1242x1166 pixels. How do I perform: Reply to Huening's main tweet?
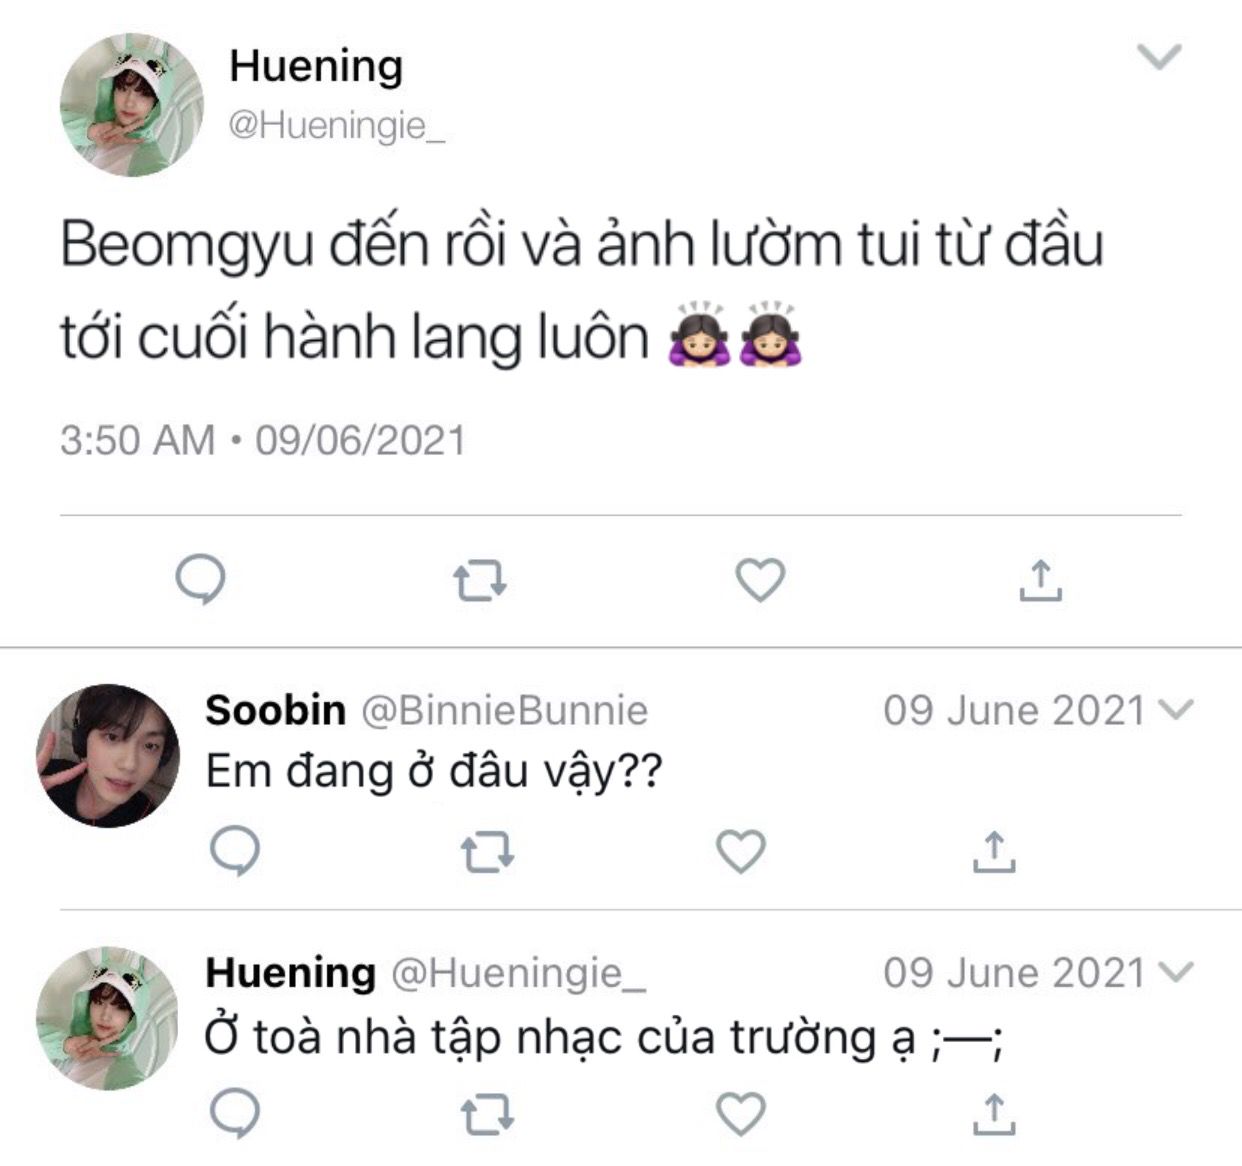coord(200,580)
